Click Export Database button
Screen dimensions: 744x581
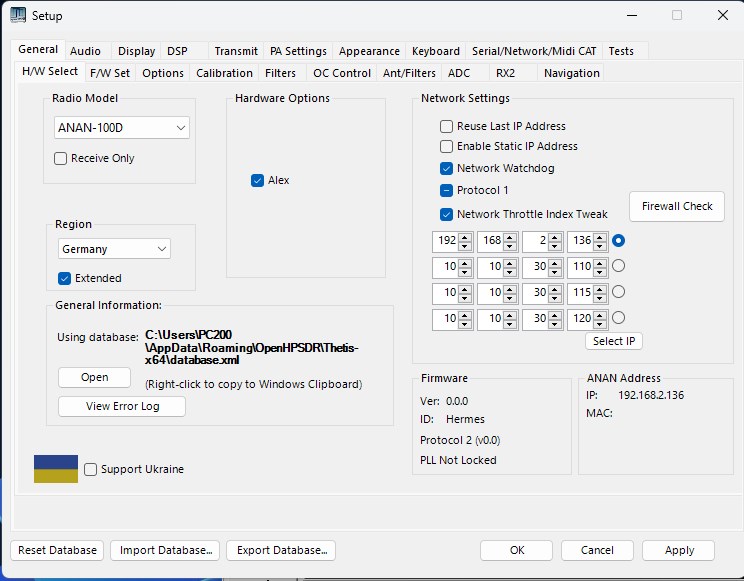[x=281, y=550]
